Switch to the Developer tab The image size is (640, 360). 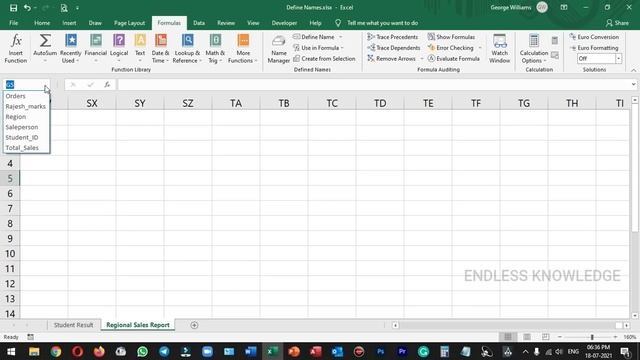[284, 23]
